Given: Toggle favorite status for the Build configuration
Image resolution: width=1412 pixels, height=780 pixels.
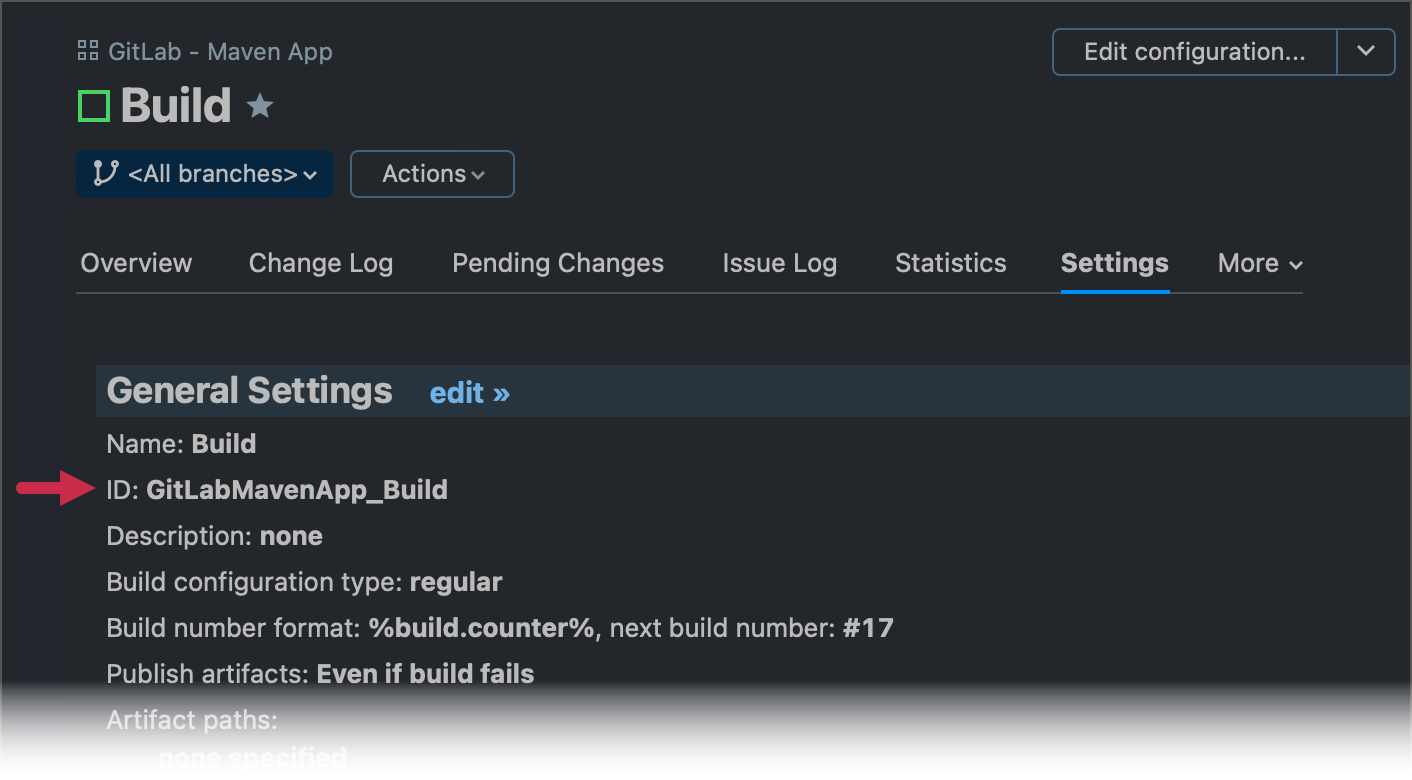Looking at the screenshot, I should 260,104.
